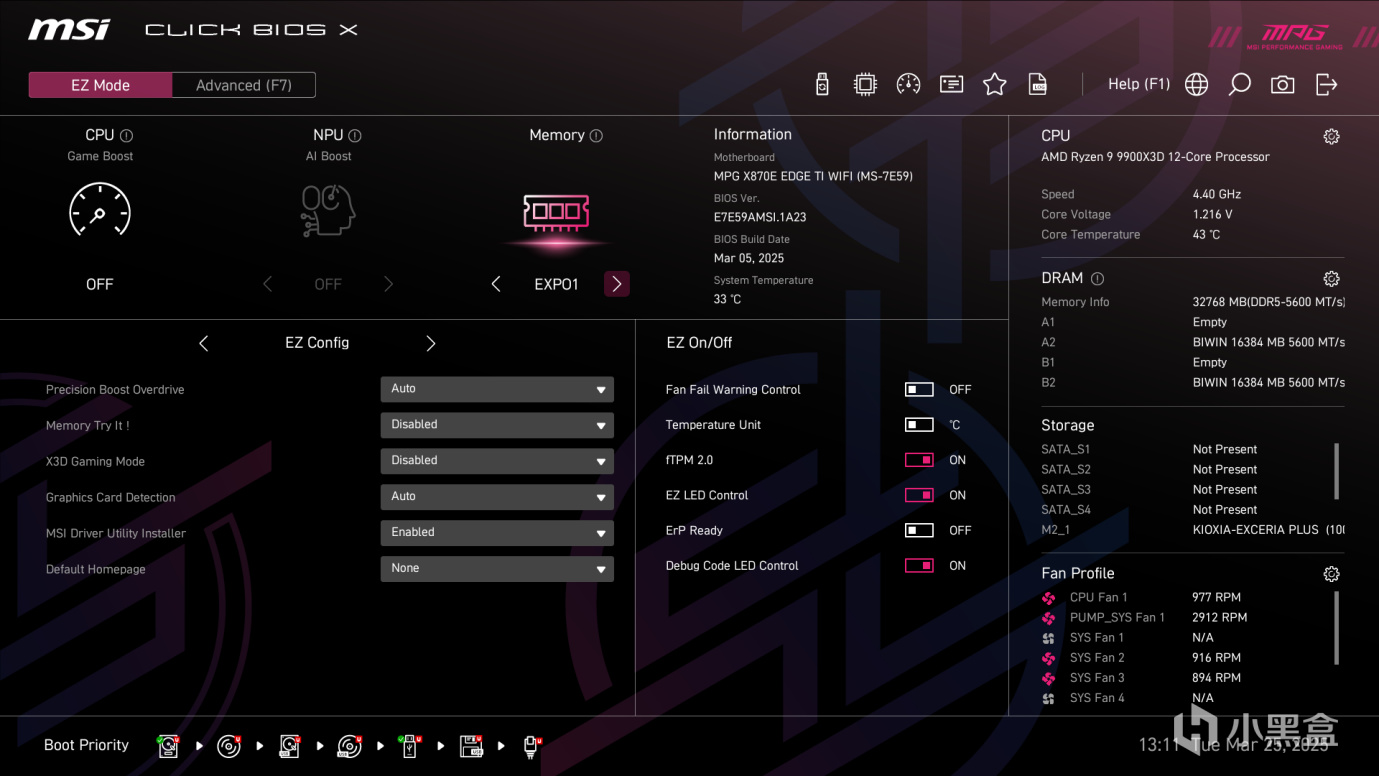Change language with the globe icon
The image size is (1379, 776).
pos(1196,85)
